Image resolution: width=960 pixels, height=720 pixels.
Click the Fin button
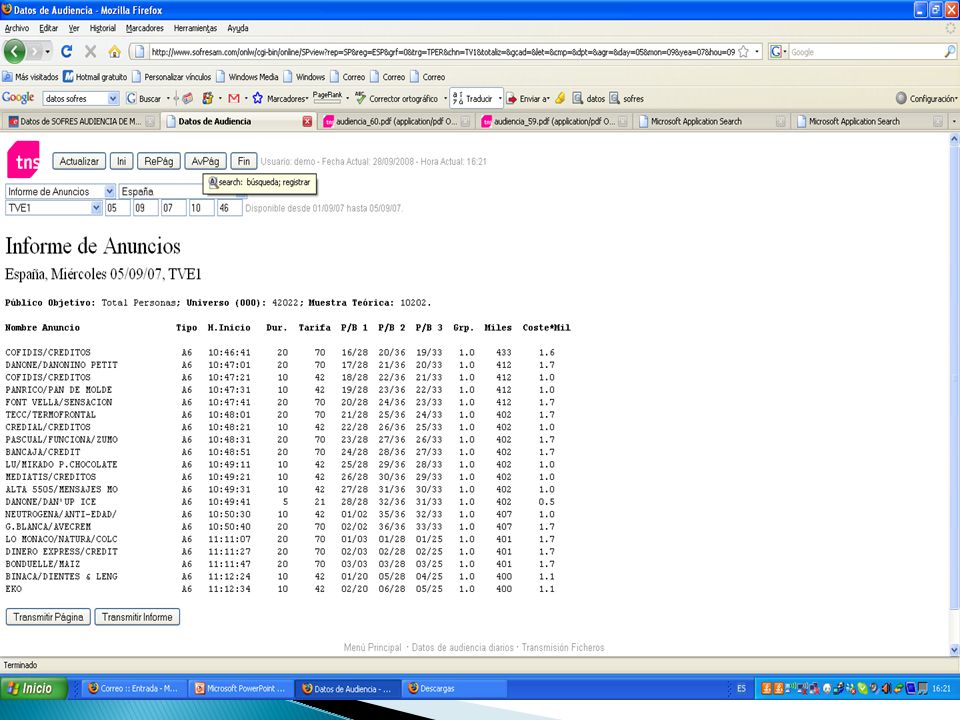pos(244,161)
